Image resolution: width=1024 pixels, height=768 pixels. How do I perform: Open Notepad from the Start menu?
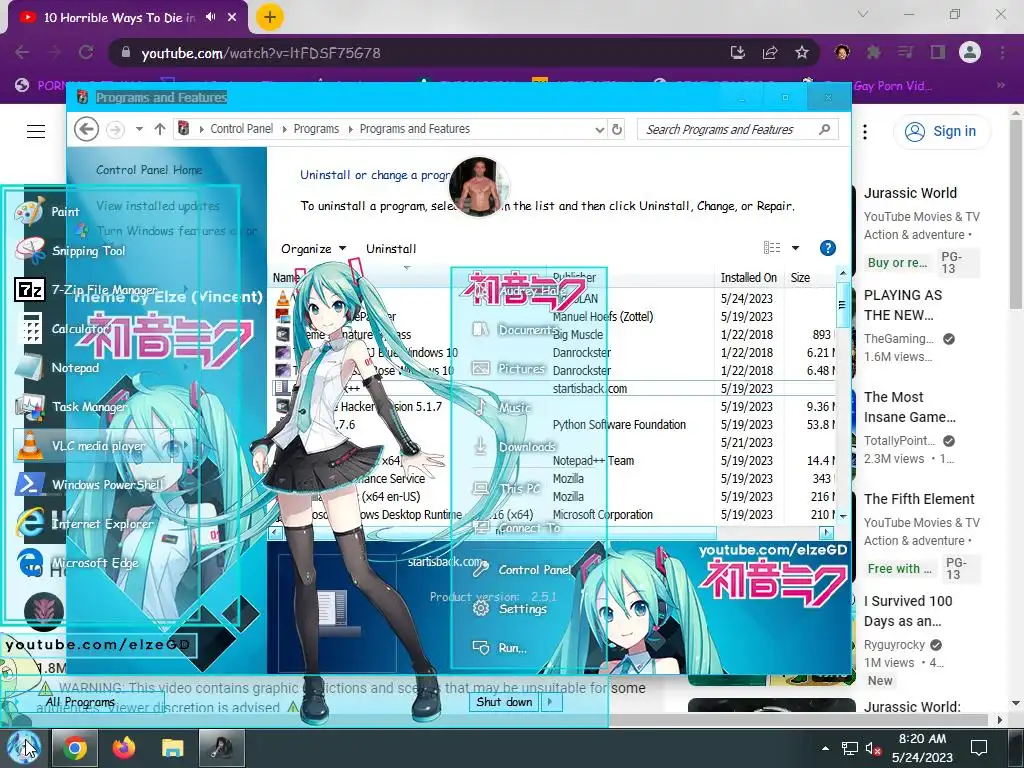(x=57, y=368)
